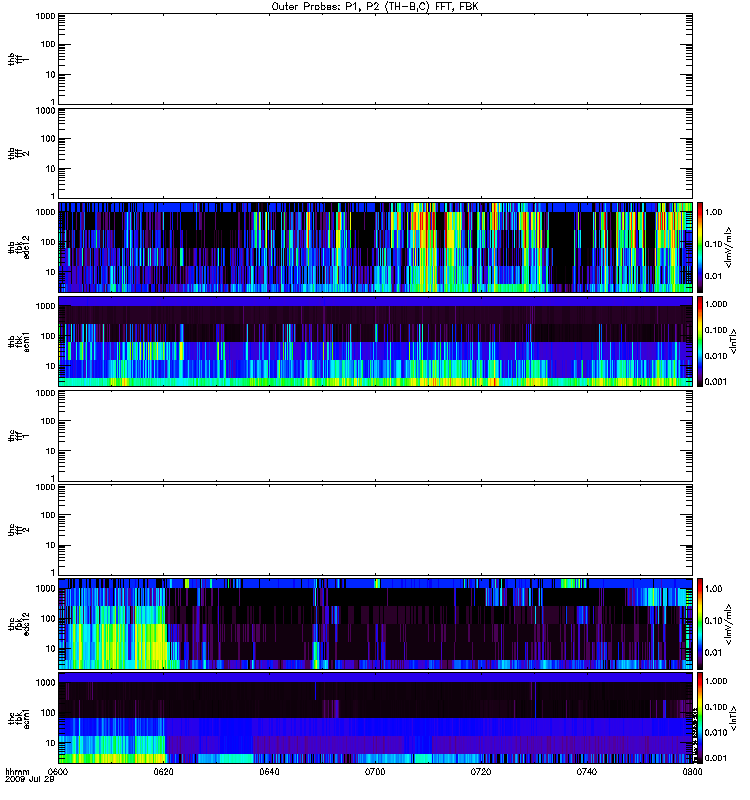Select the empty thc fff 1 panel
This screenshot has width=750, height=800.
click(375, 436)
